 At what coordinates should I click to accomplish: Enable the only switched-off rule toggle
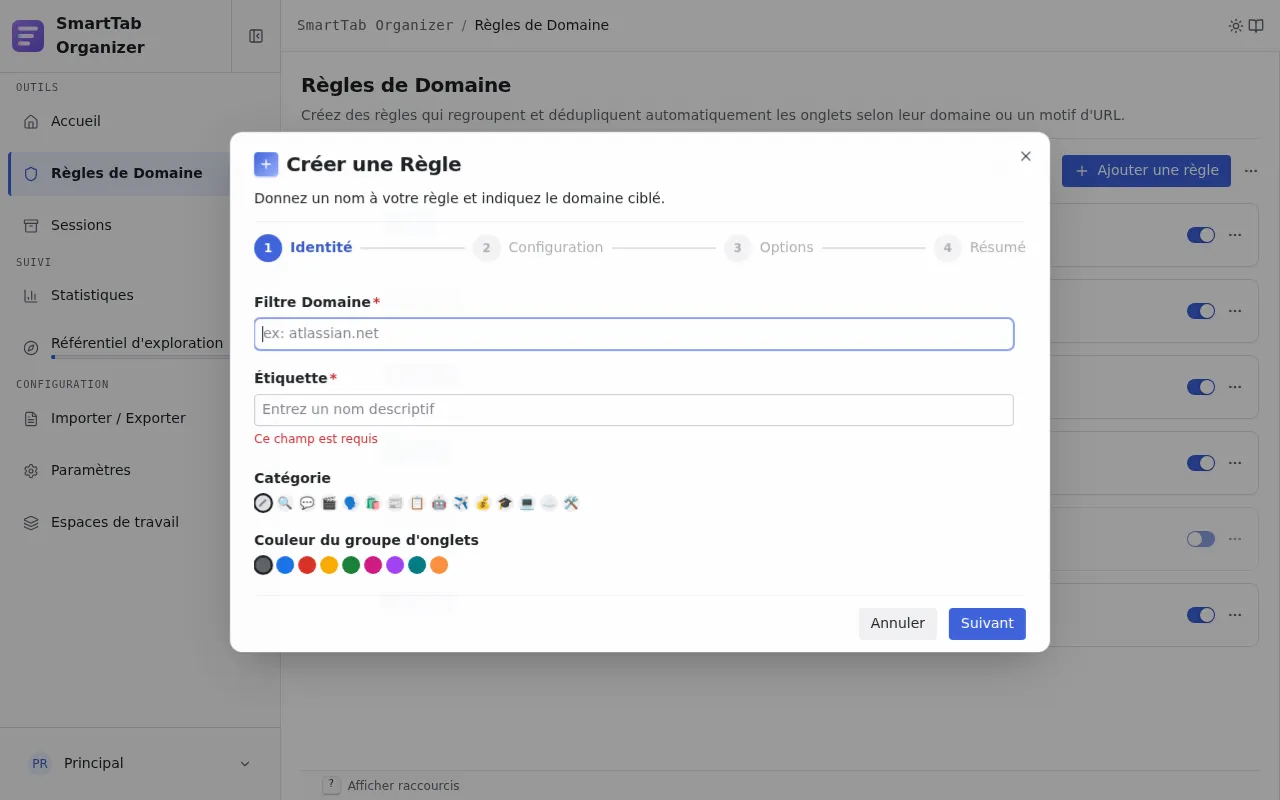[x=1200, y=539]
